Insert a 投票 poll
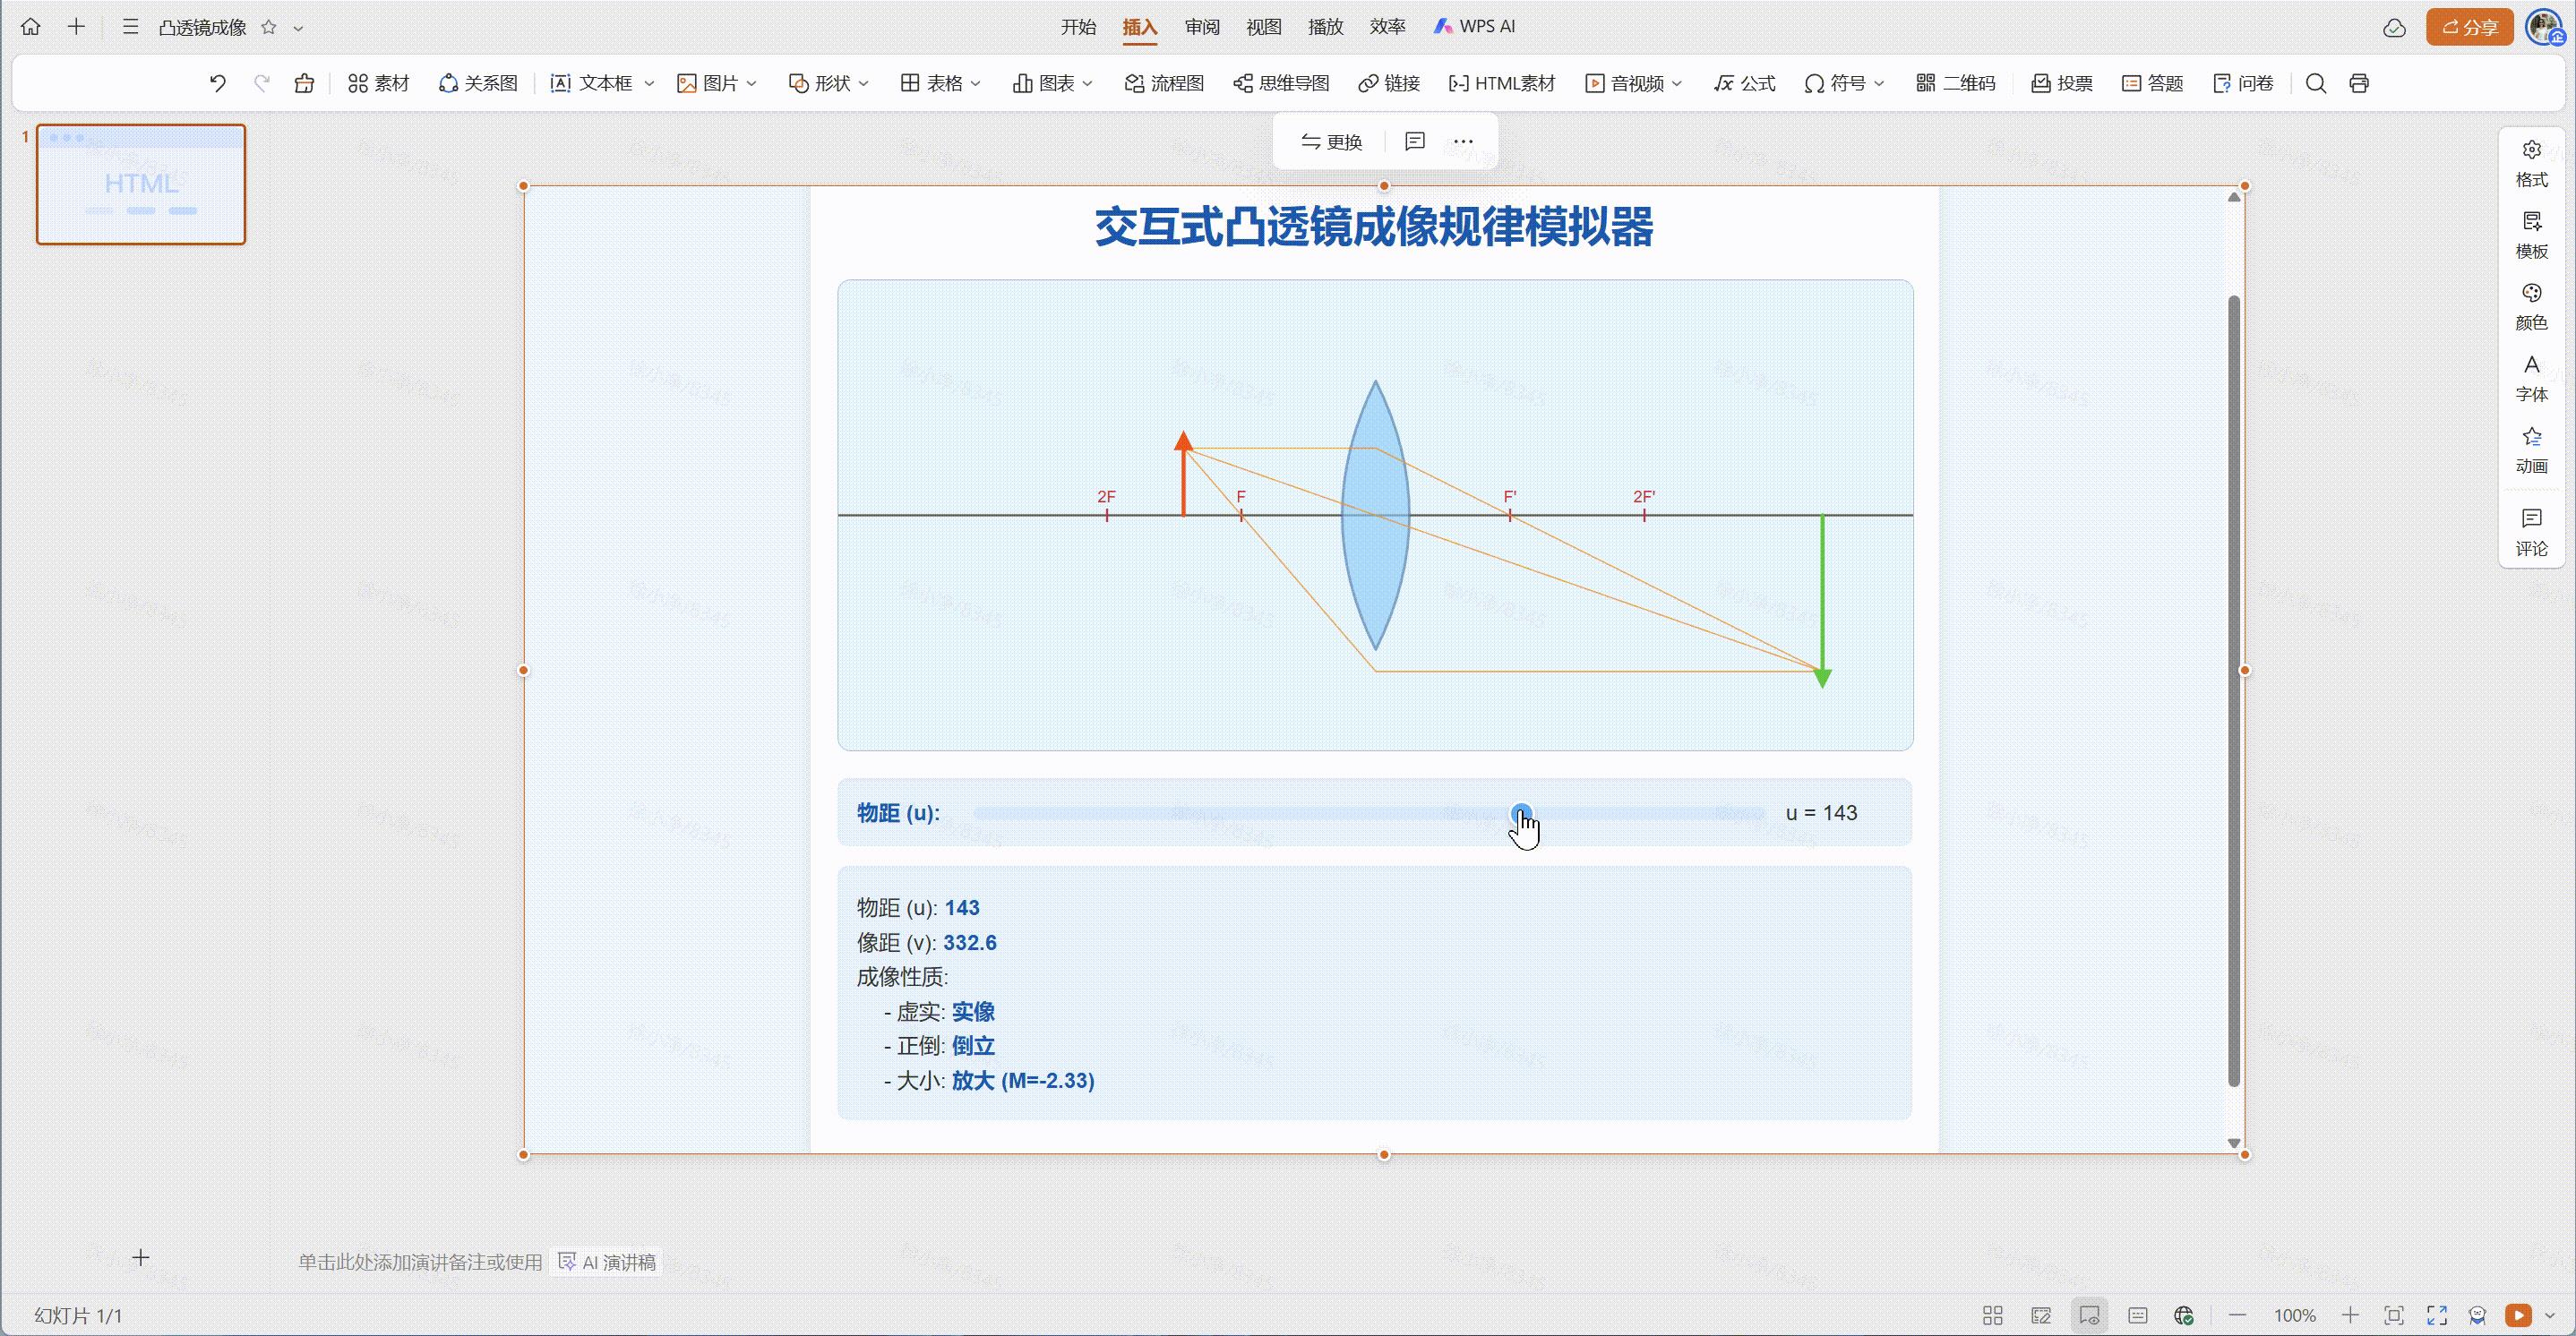 coord(2062,83)
